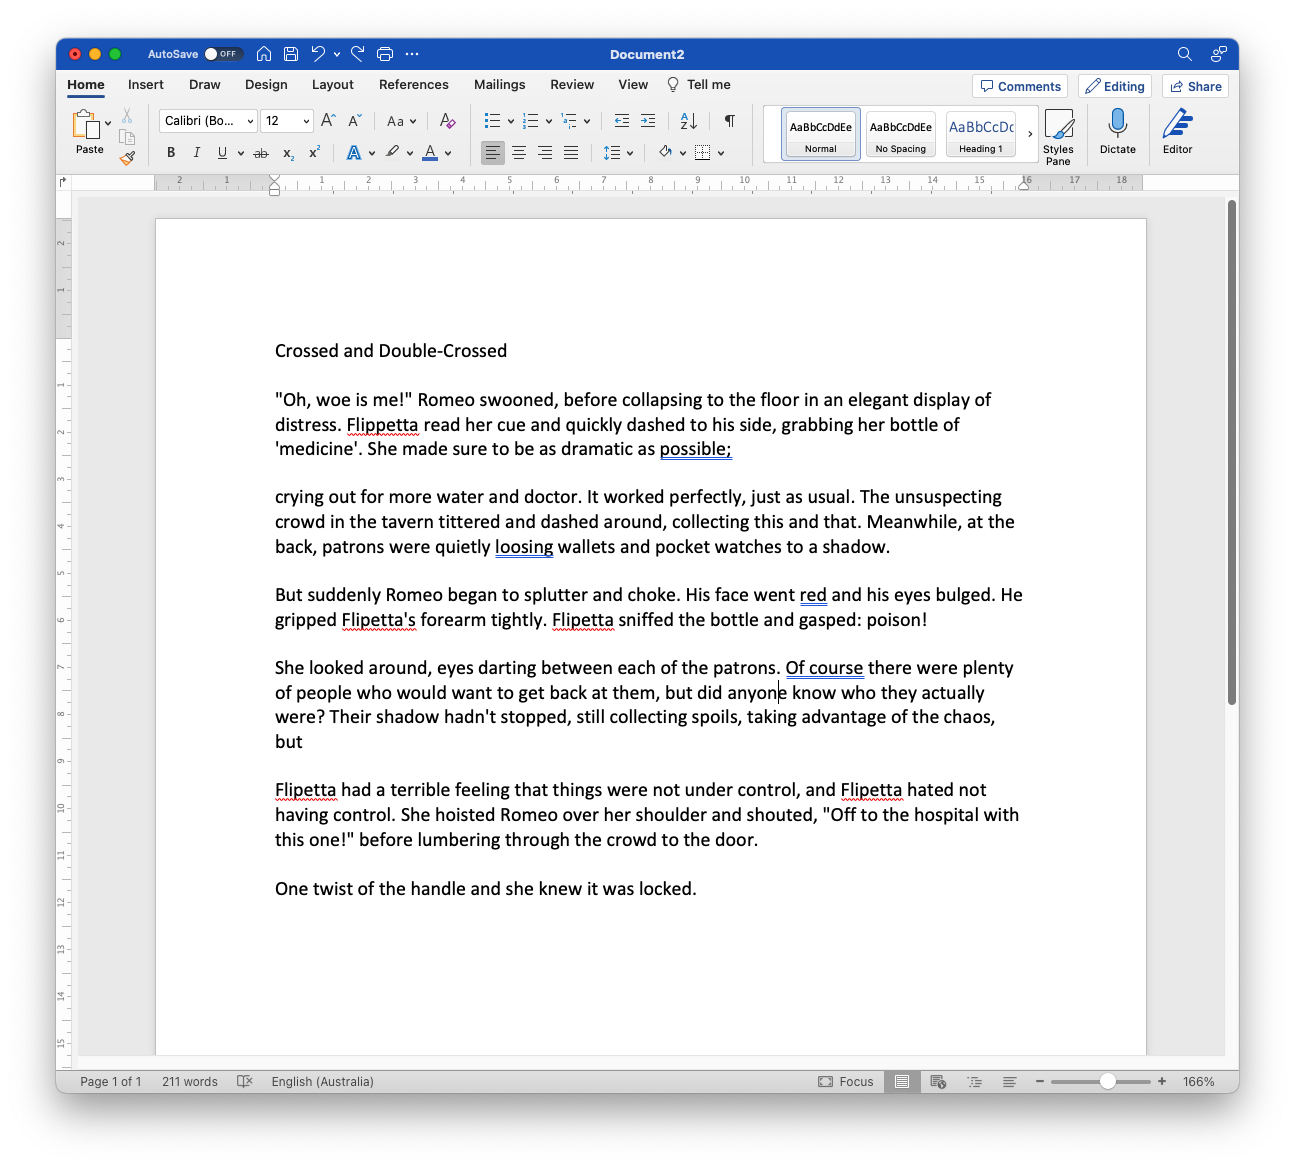This screenshot has height=1167, width=1295.
Task: Toggle bold formatting
Action: [x=171, y=153]
